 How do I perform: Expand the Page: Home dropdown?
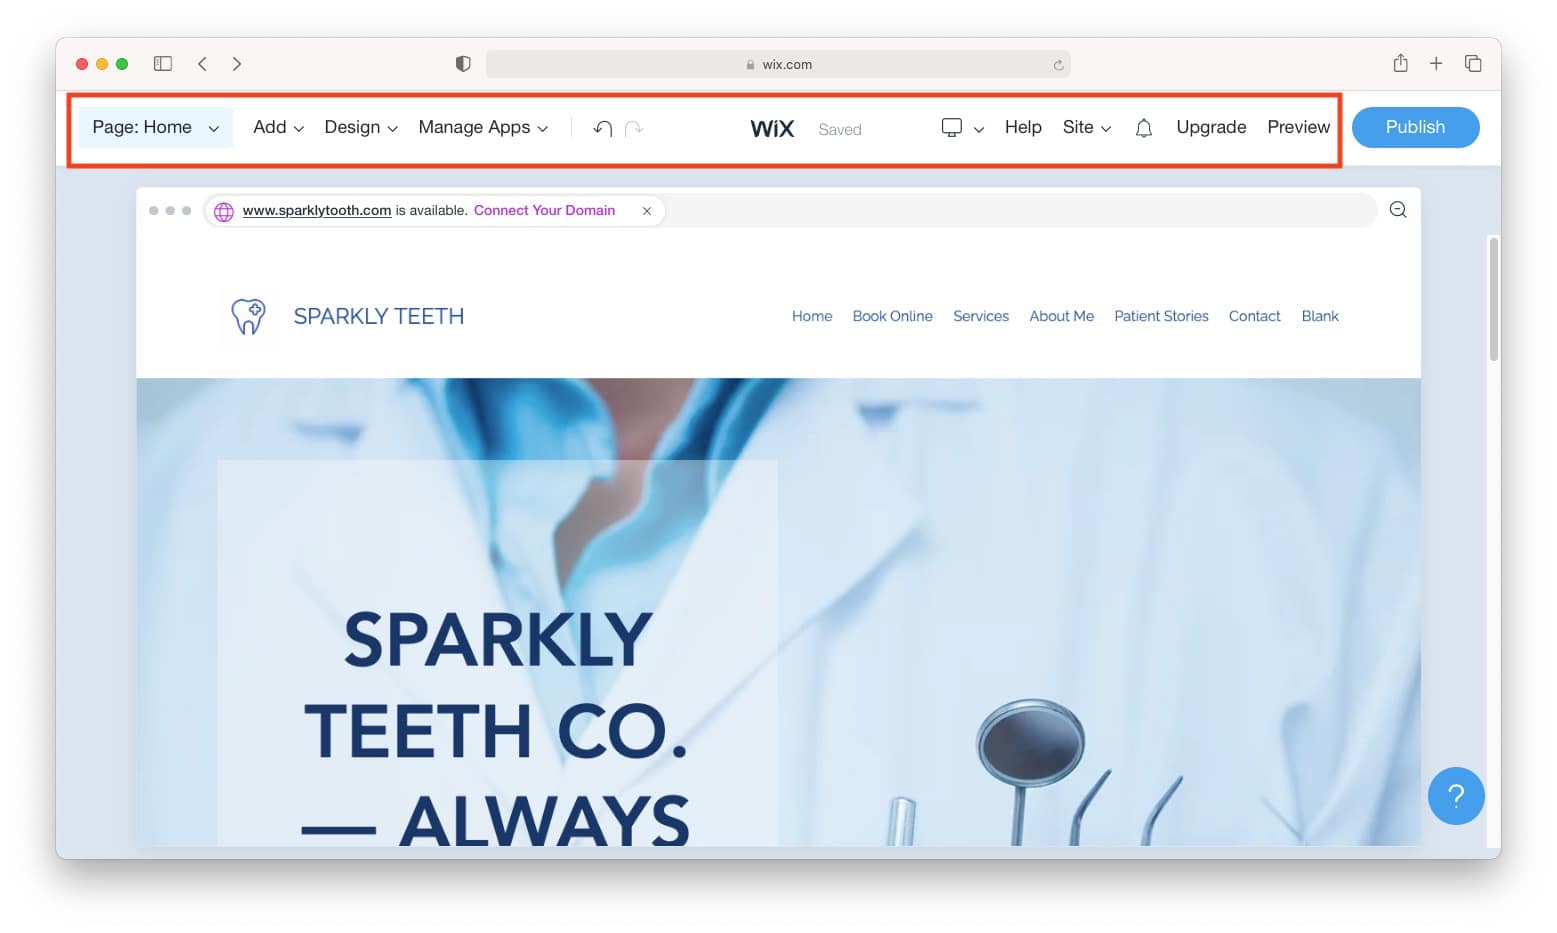[156, 127]
